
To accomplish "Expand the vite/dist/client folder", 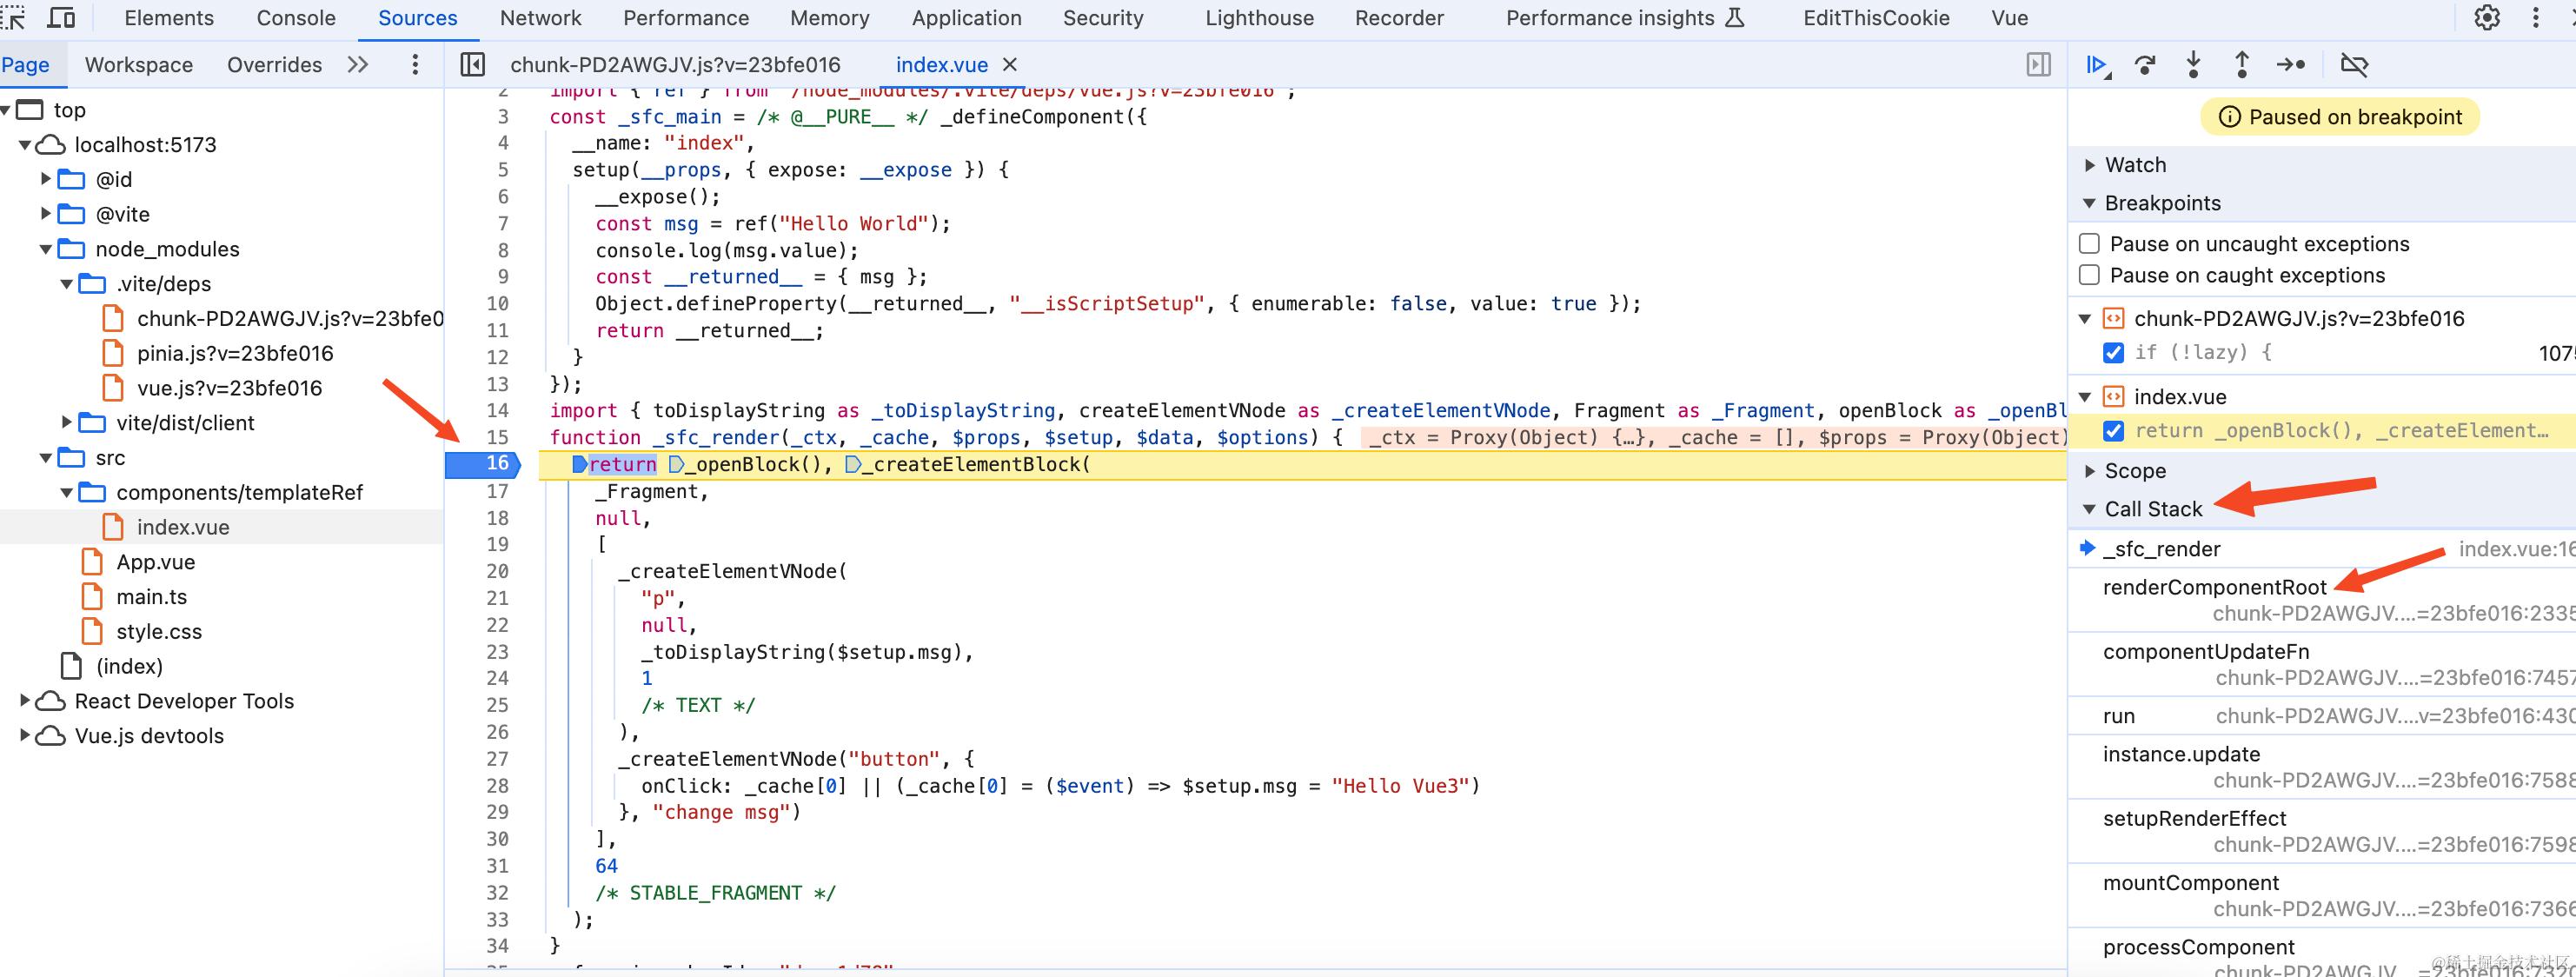I will pyautogui.click(x=66, y=423).
